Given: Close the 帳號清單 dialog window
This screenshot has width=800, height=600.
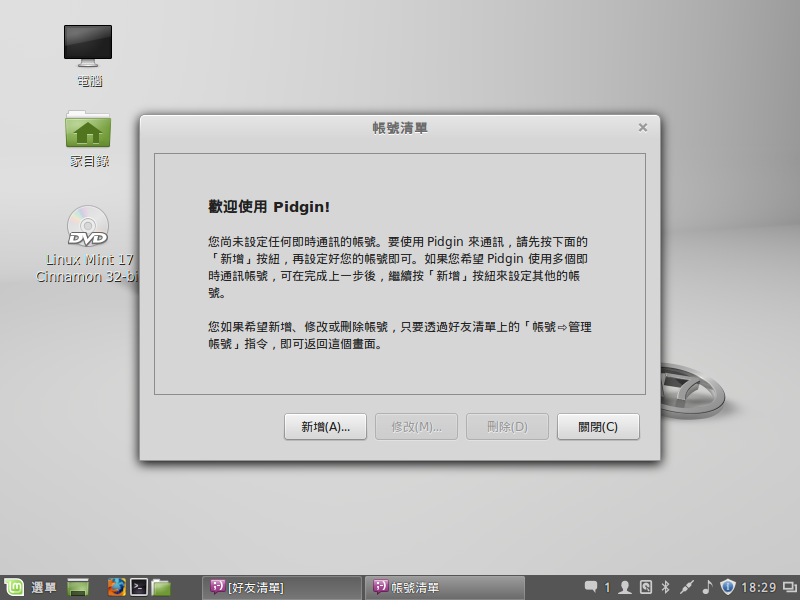Looking at the screenshot, I should pyautogui.click(x=643, y=128).
